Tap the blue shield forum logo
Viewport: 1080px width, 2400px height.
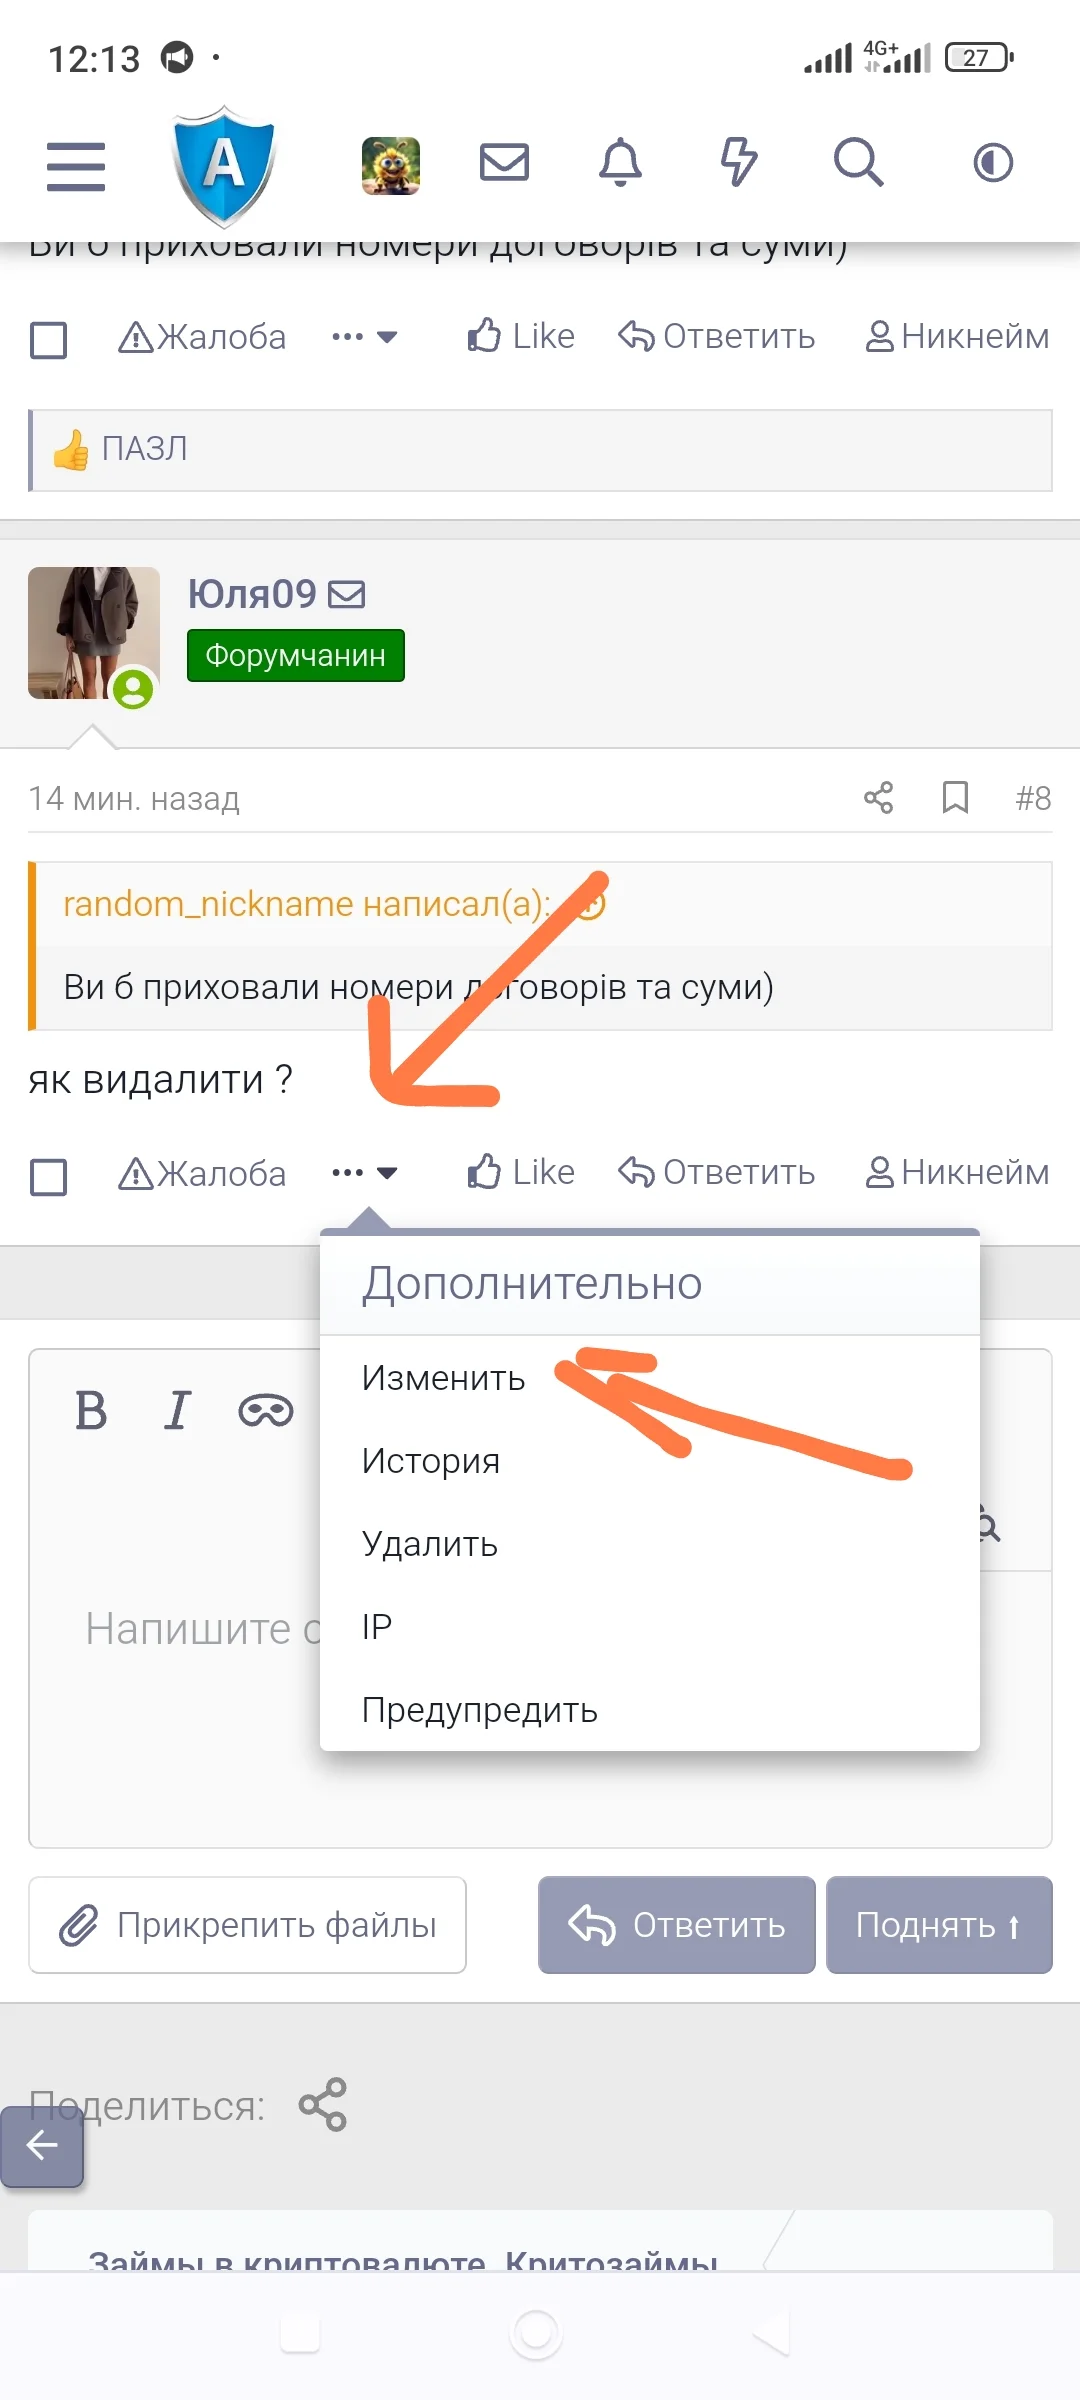pyautogui.click(x=223, y=166)
